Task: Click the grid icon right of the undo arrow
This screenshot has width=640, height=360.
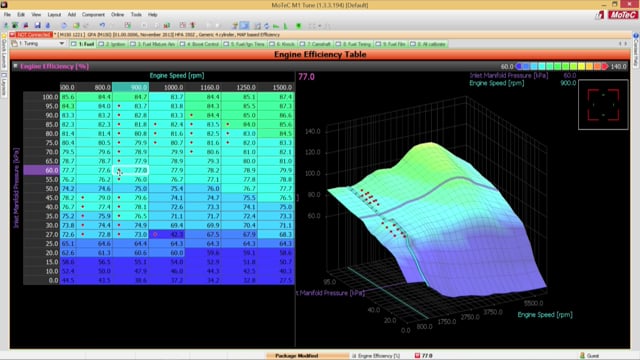Action: coord(128,25)
